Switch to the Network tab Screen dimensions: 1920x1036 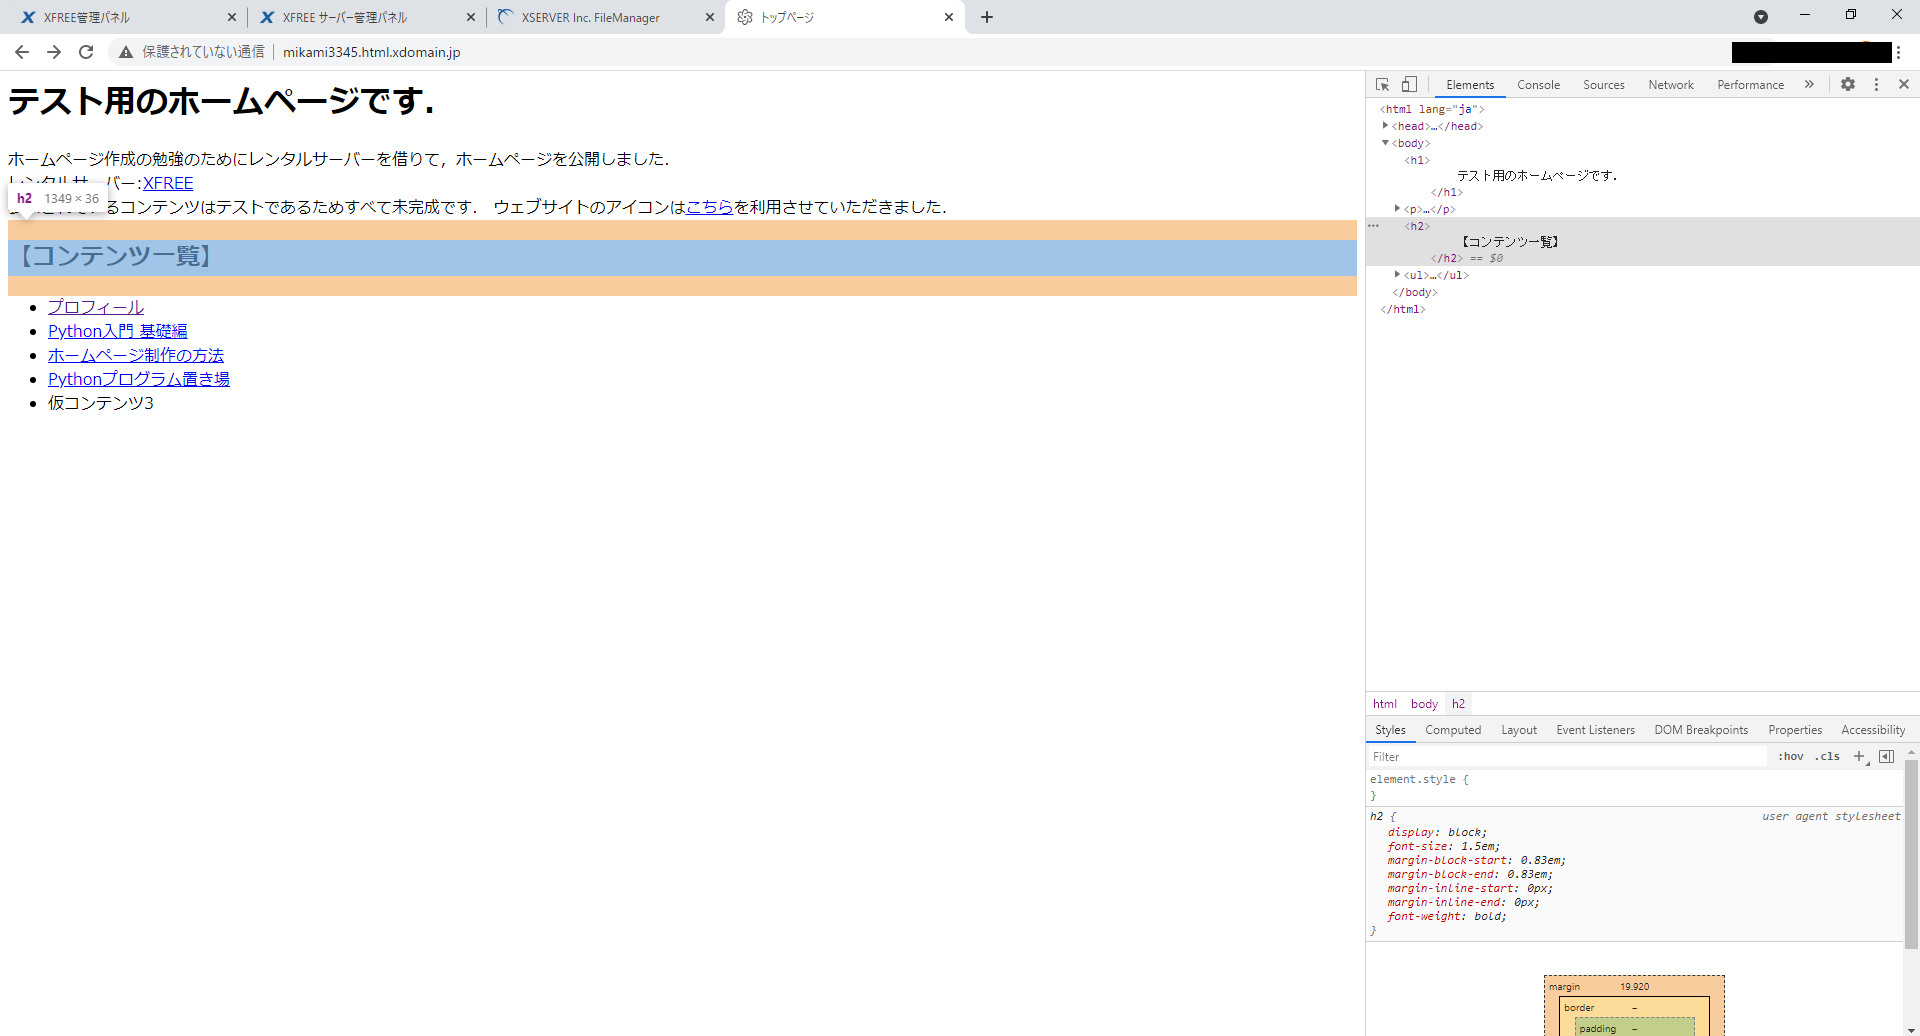click(1671, 85)
